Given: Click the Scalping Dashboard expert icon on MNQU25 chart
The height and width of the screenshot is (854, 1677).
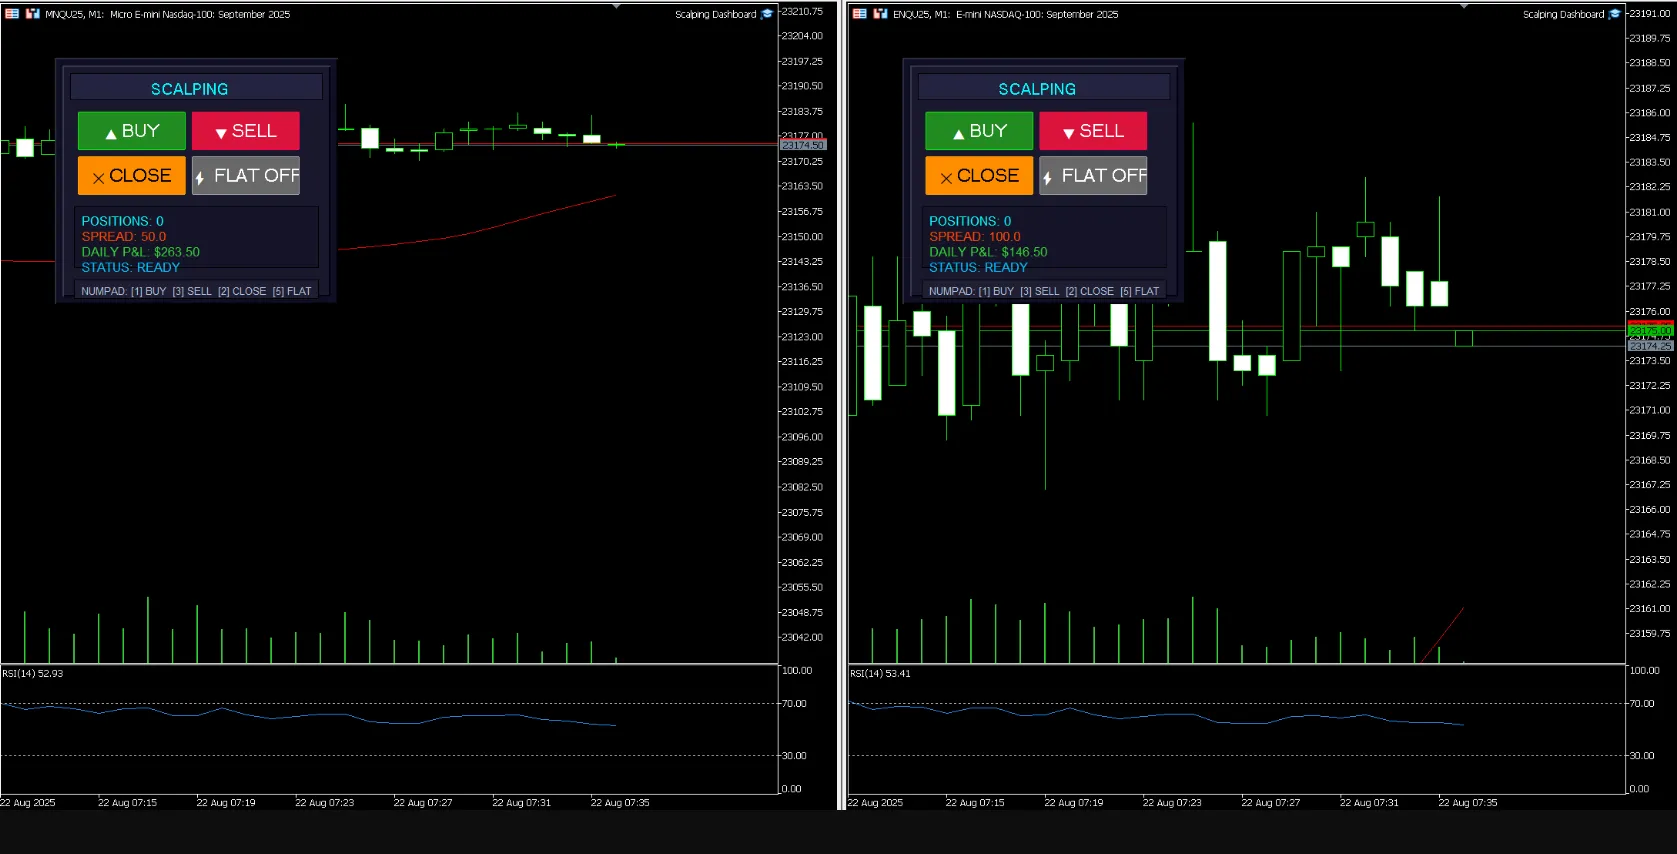Looking at the screenshot, I should [x=767, y=14].
